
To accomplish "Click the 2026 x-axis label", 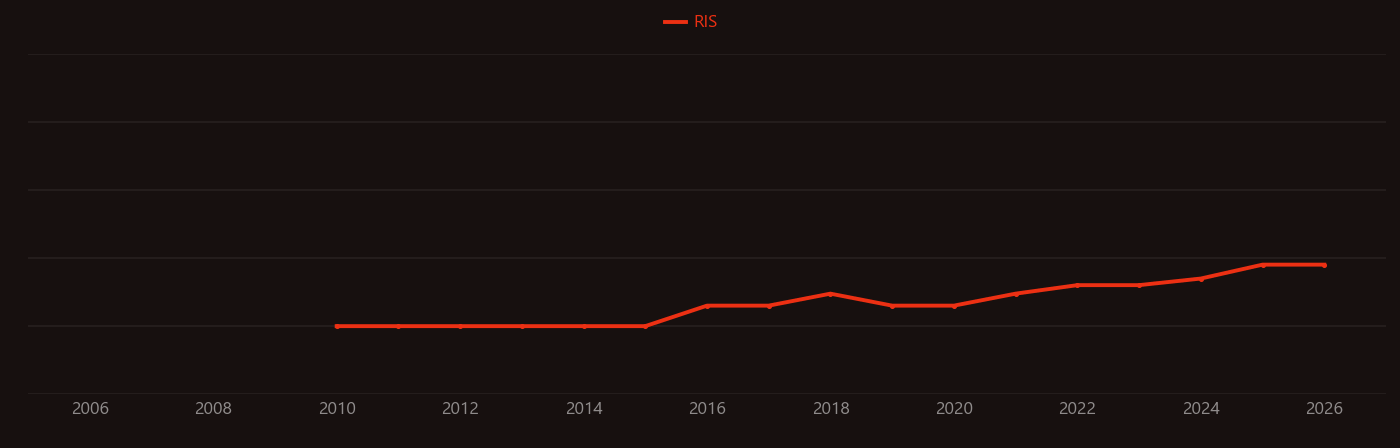I will coord(1325,409).
